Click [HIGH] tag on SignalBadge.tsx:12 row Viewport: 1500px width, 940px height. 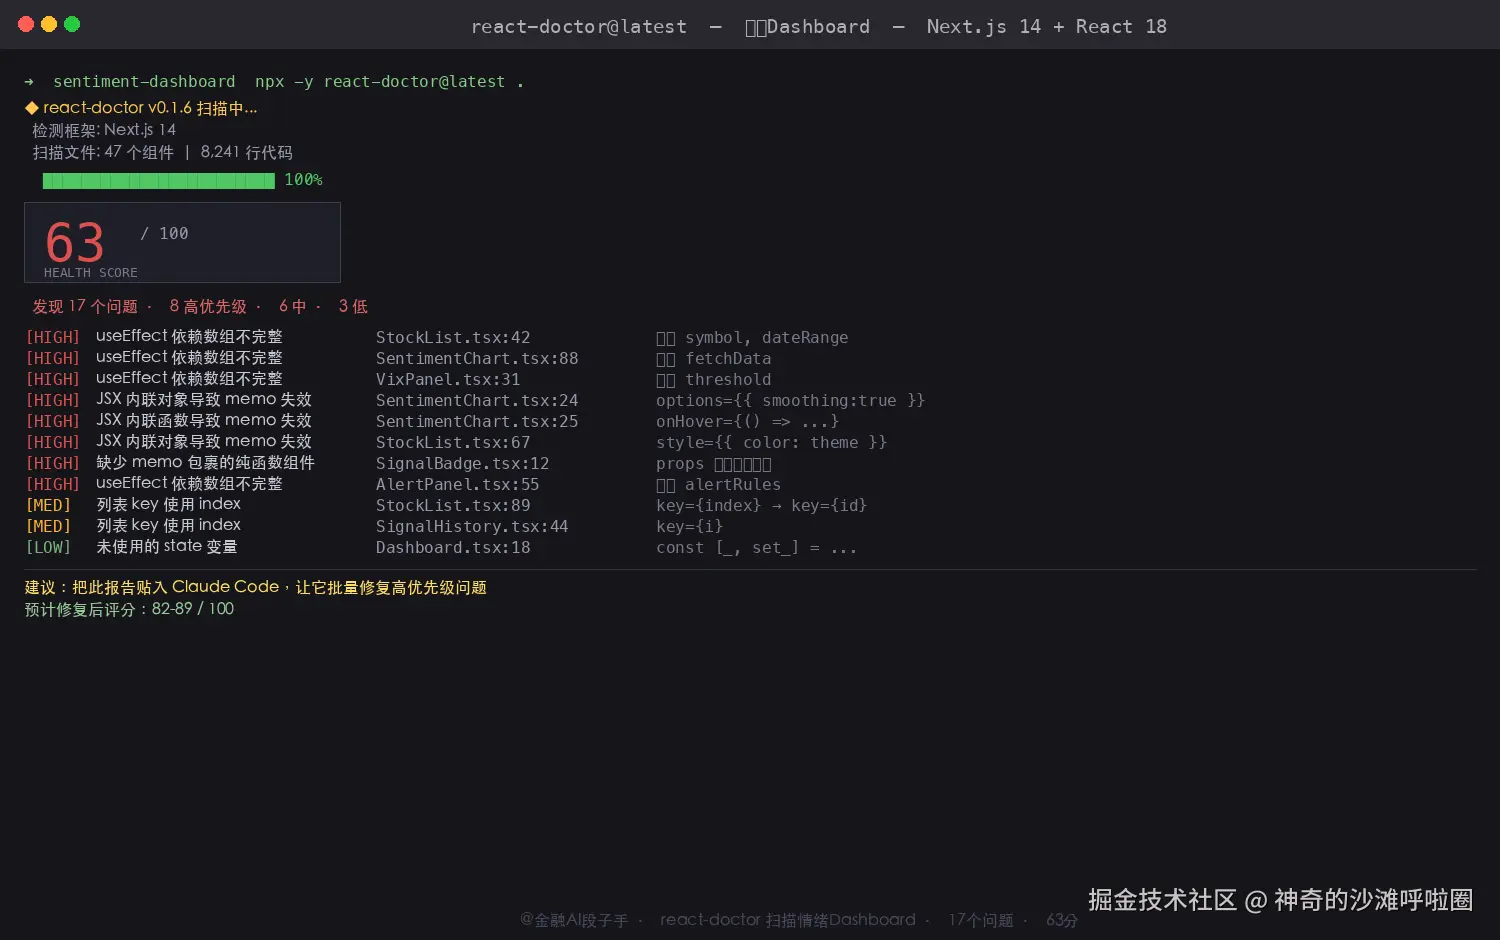pos(52,464)
